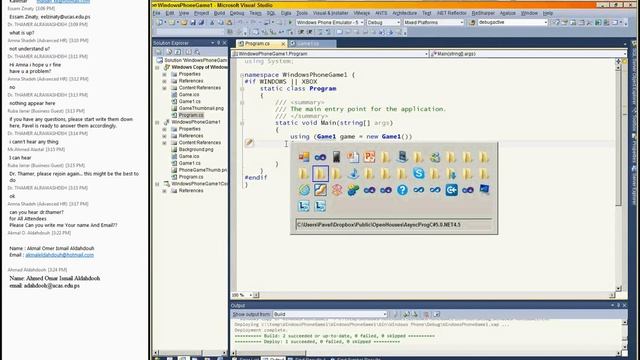Open the WindowsPhoneGame1.Program type dropdown
This screenshot has width=640, height=360.
tap(330, 54)
